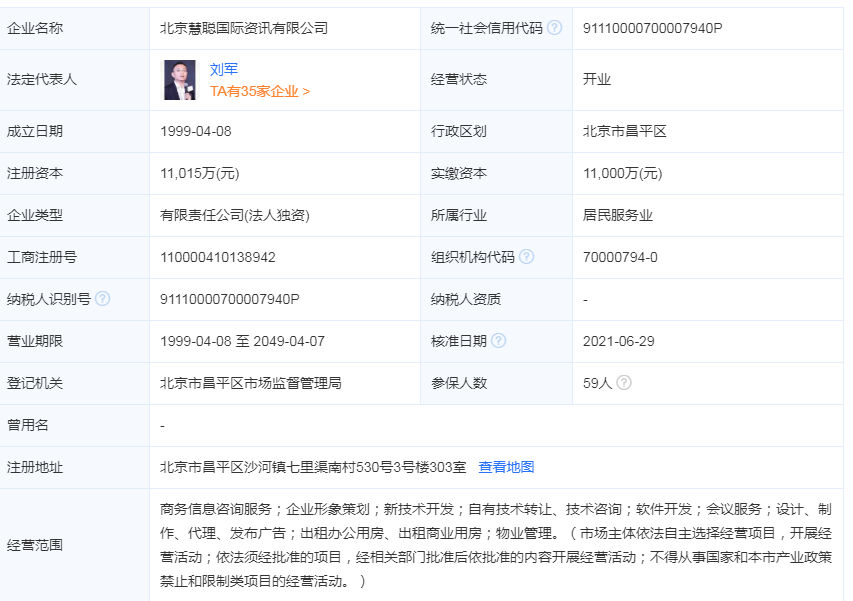The height and width of the screenshot is (601, 853).
Task: Select the 经营范围 description paragraph
Action: (x=496, y=545)
